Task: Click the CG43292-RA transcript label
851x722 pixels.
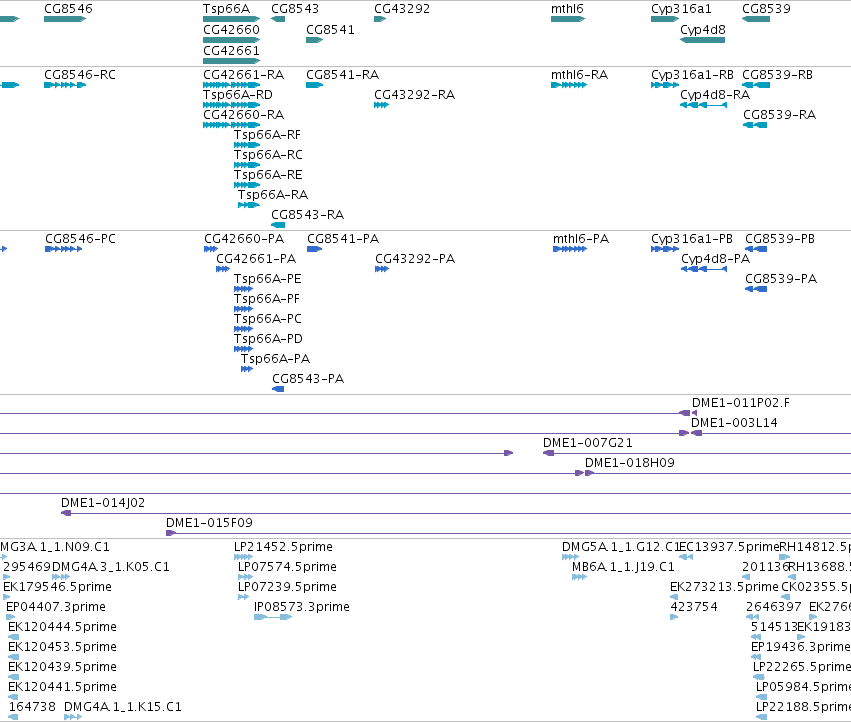Action: (x=414, y=94)
